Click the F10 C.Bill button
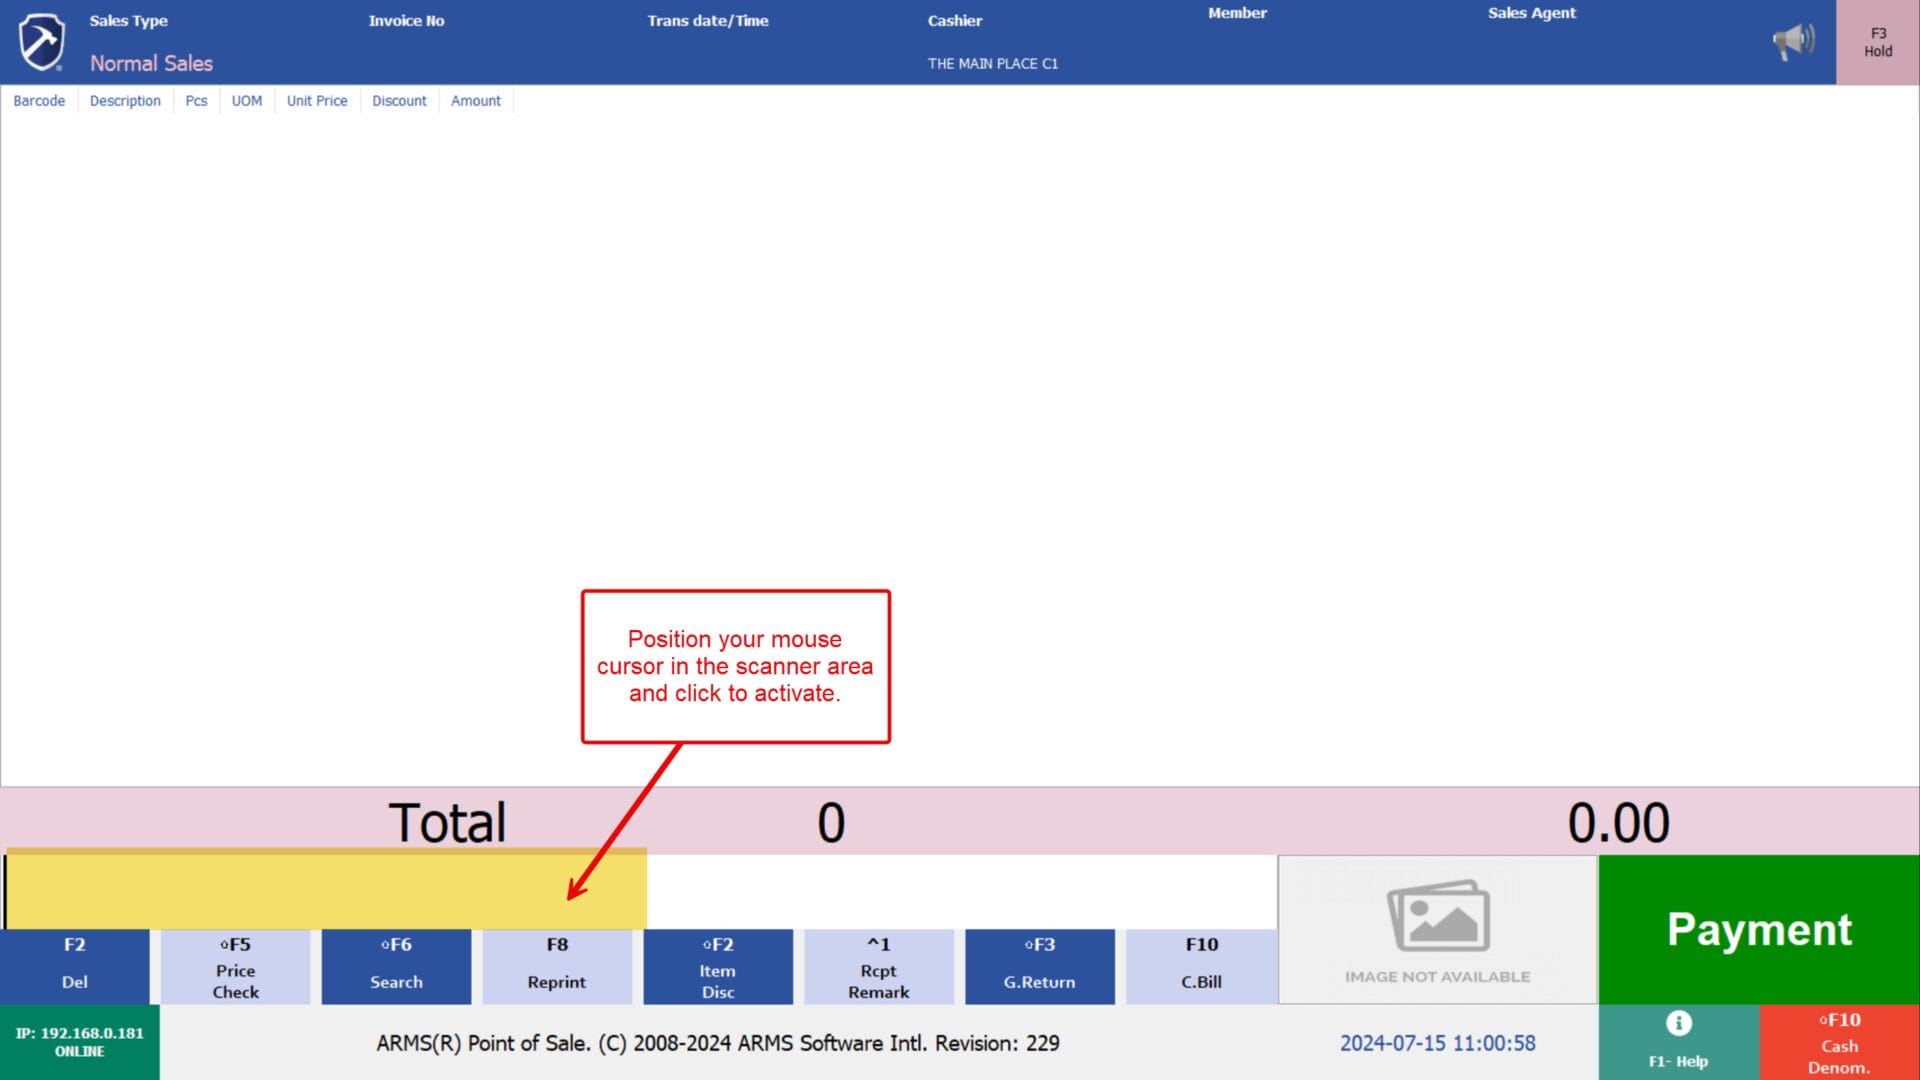This screenshot has height=1080, width=1920. [x=1201, y=966]
